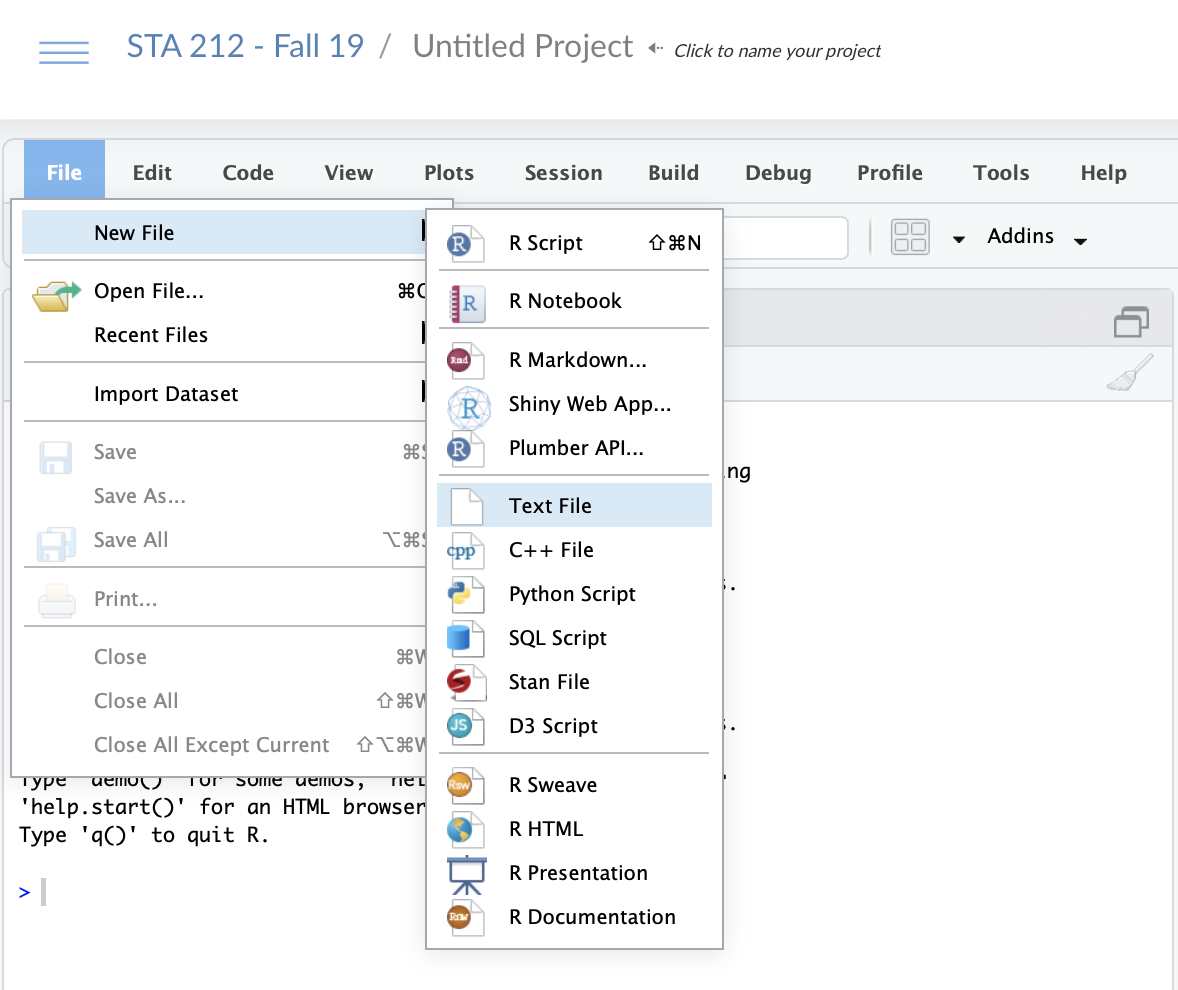Click the D3 Script JS icon
The image size is (1178, 990).
click(465, 726)
